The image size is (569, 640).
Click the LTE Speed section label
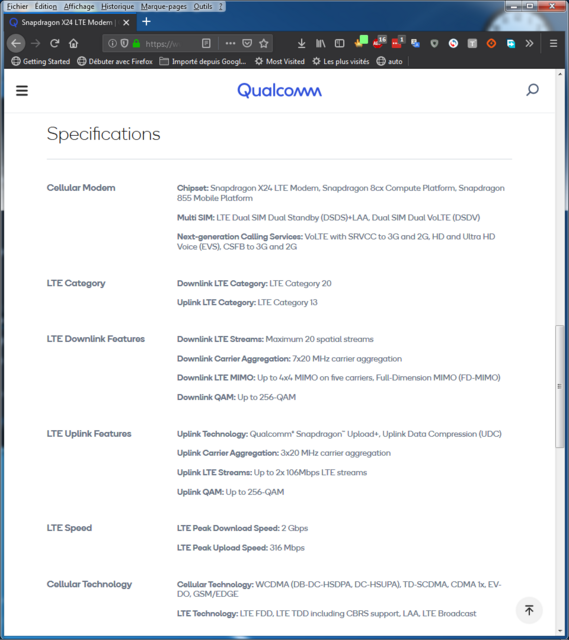tap(69, 528)
